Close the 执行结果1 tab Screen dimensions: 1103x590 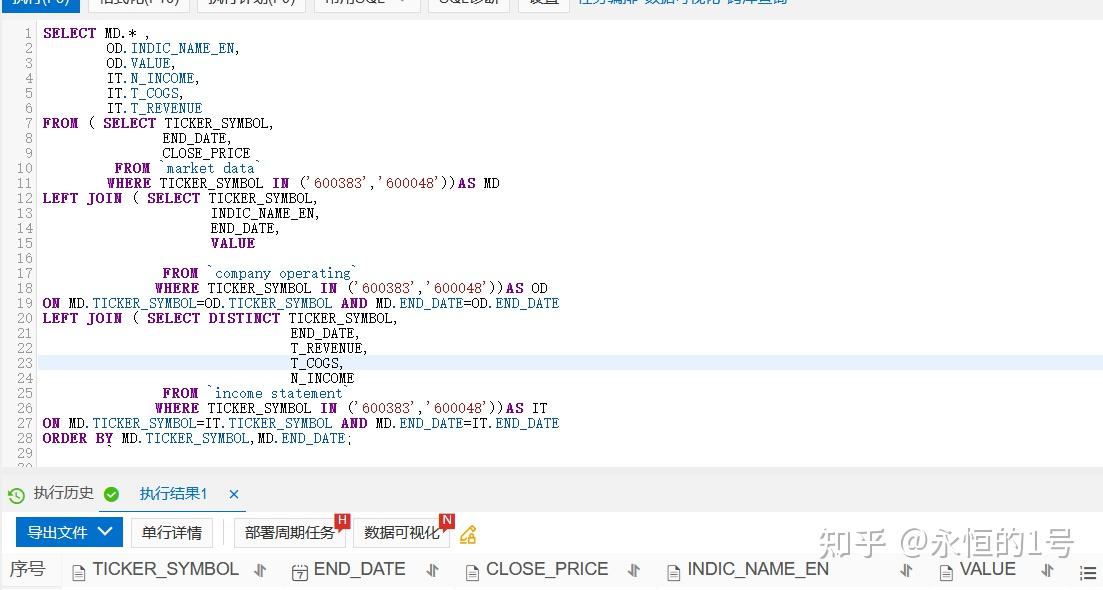tap(233, 493)
